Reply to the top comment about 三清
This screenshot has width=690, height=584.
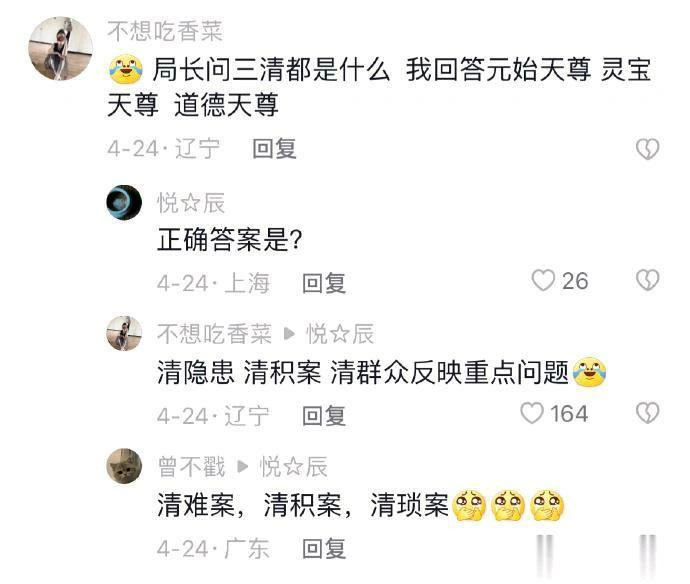click(274, 149)
